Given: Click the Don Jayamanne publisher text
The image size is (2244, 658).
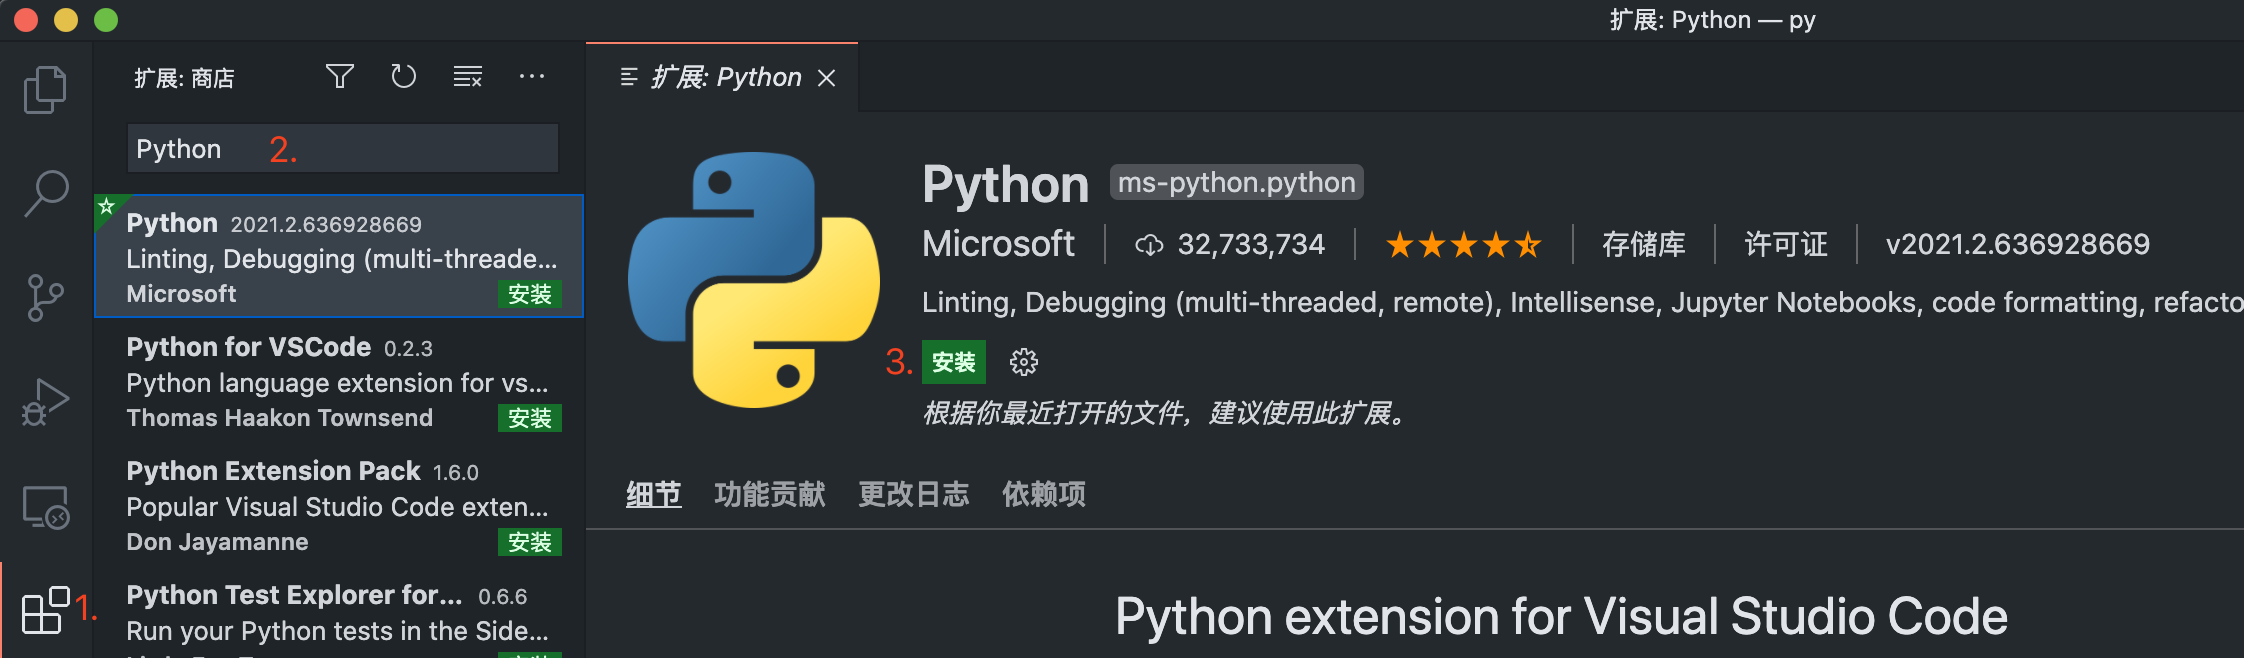Looking at the screenshot, I should click(217, 542).
